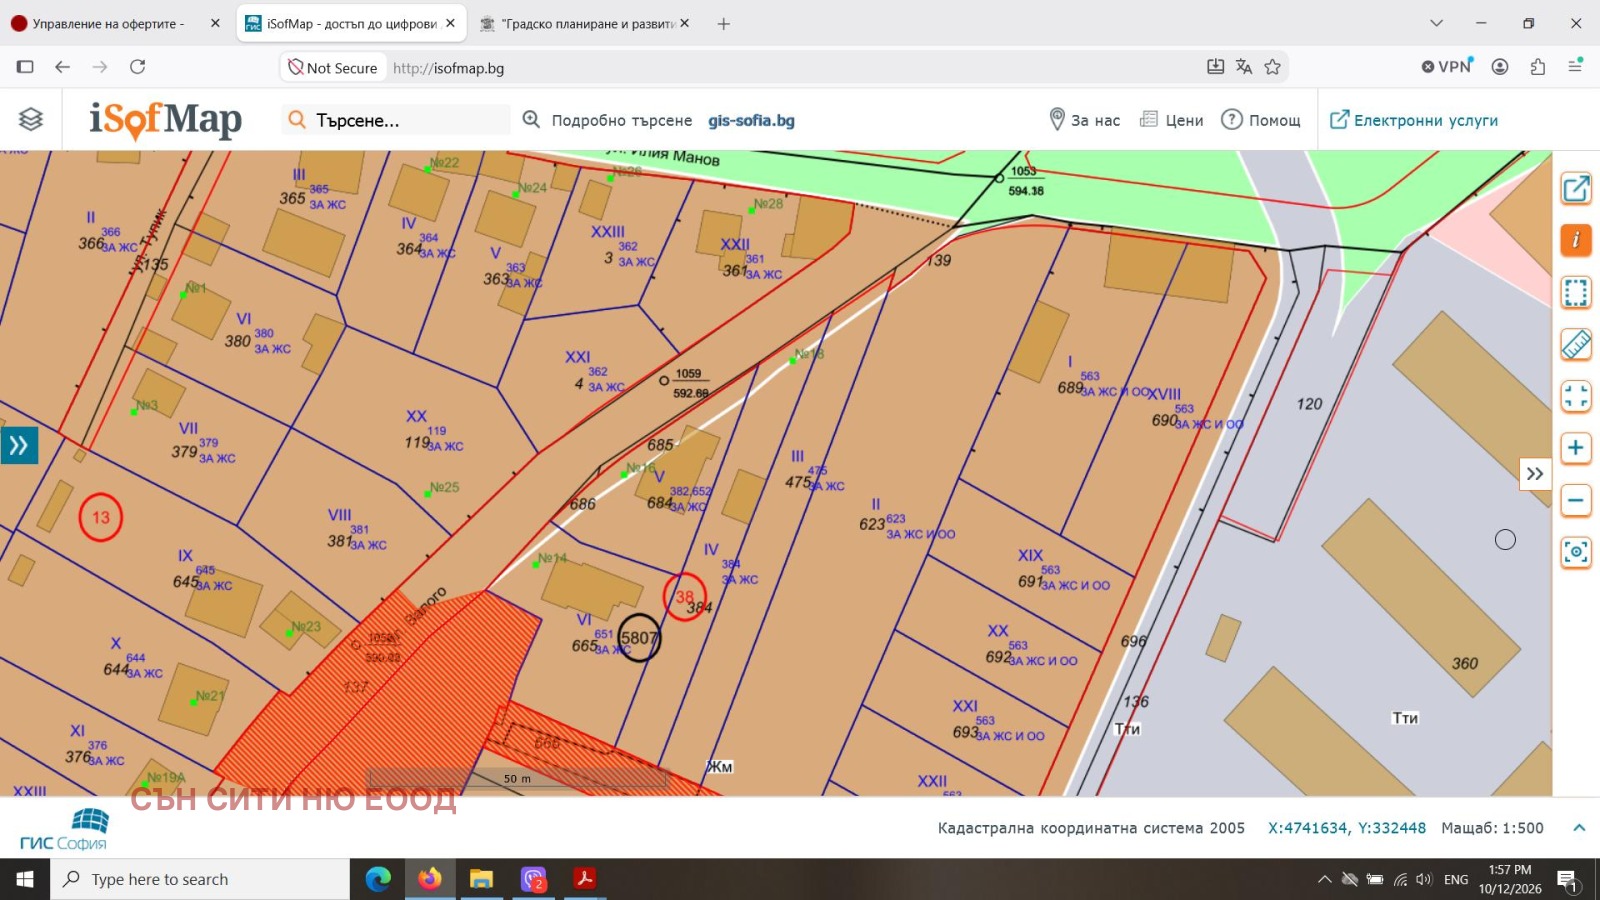Click the taskbar volume icon
The image size is (1600, 900).
tap(1424, 880)
